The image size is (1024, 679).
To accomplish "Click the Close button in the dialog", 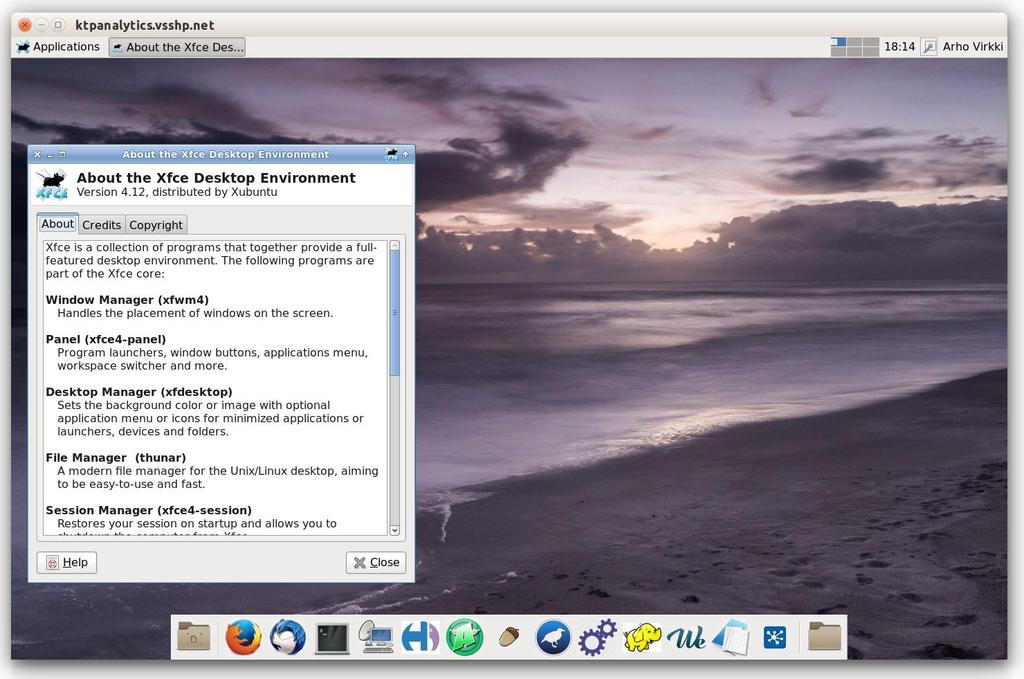I will tap(376, 563).
